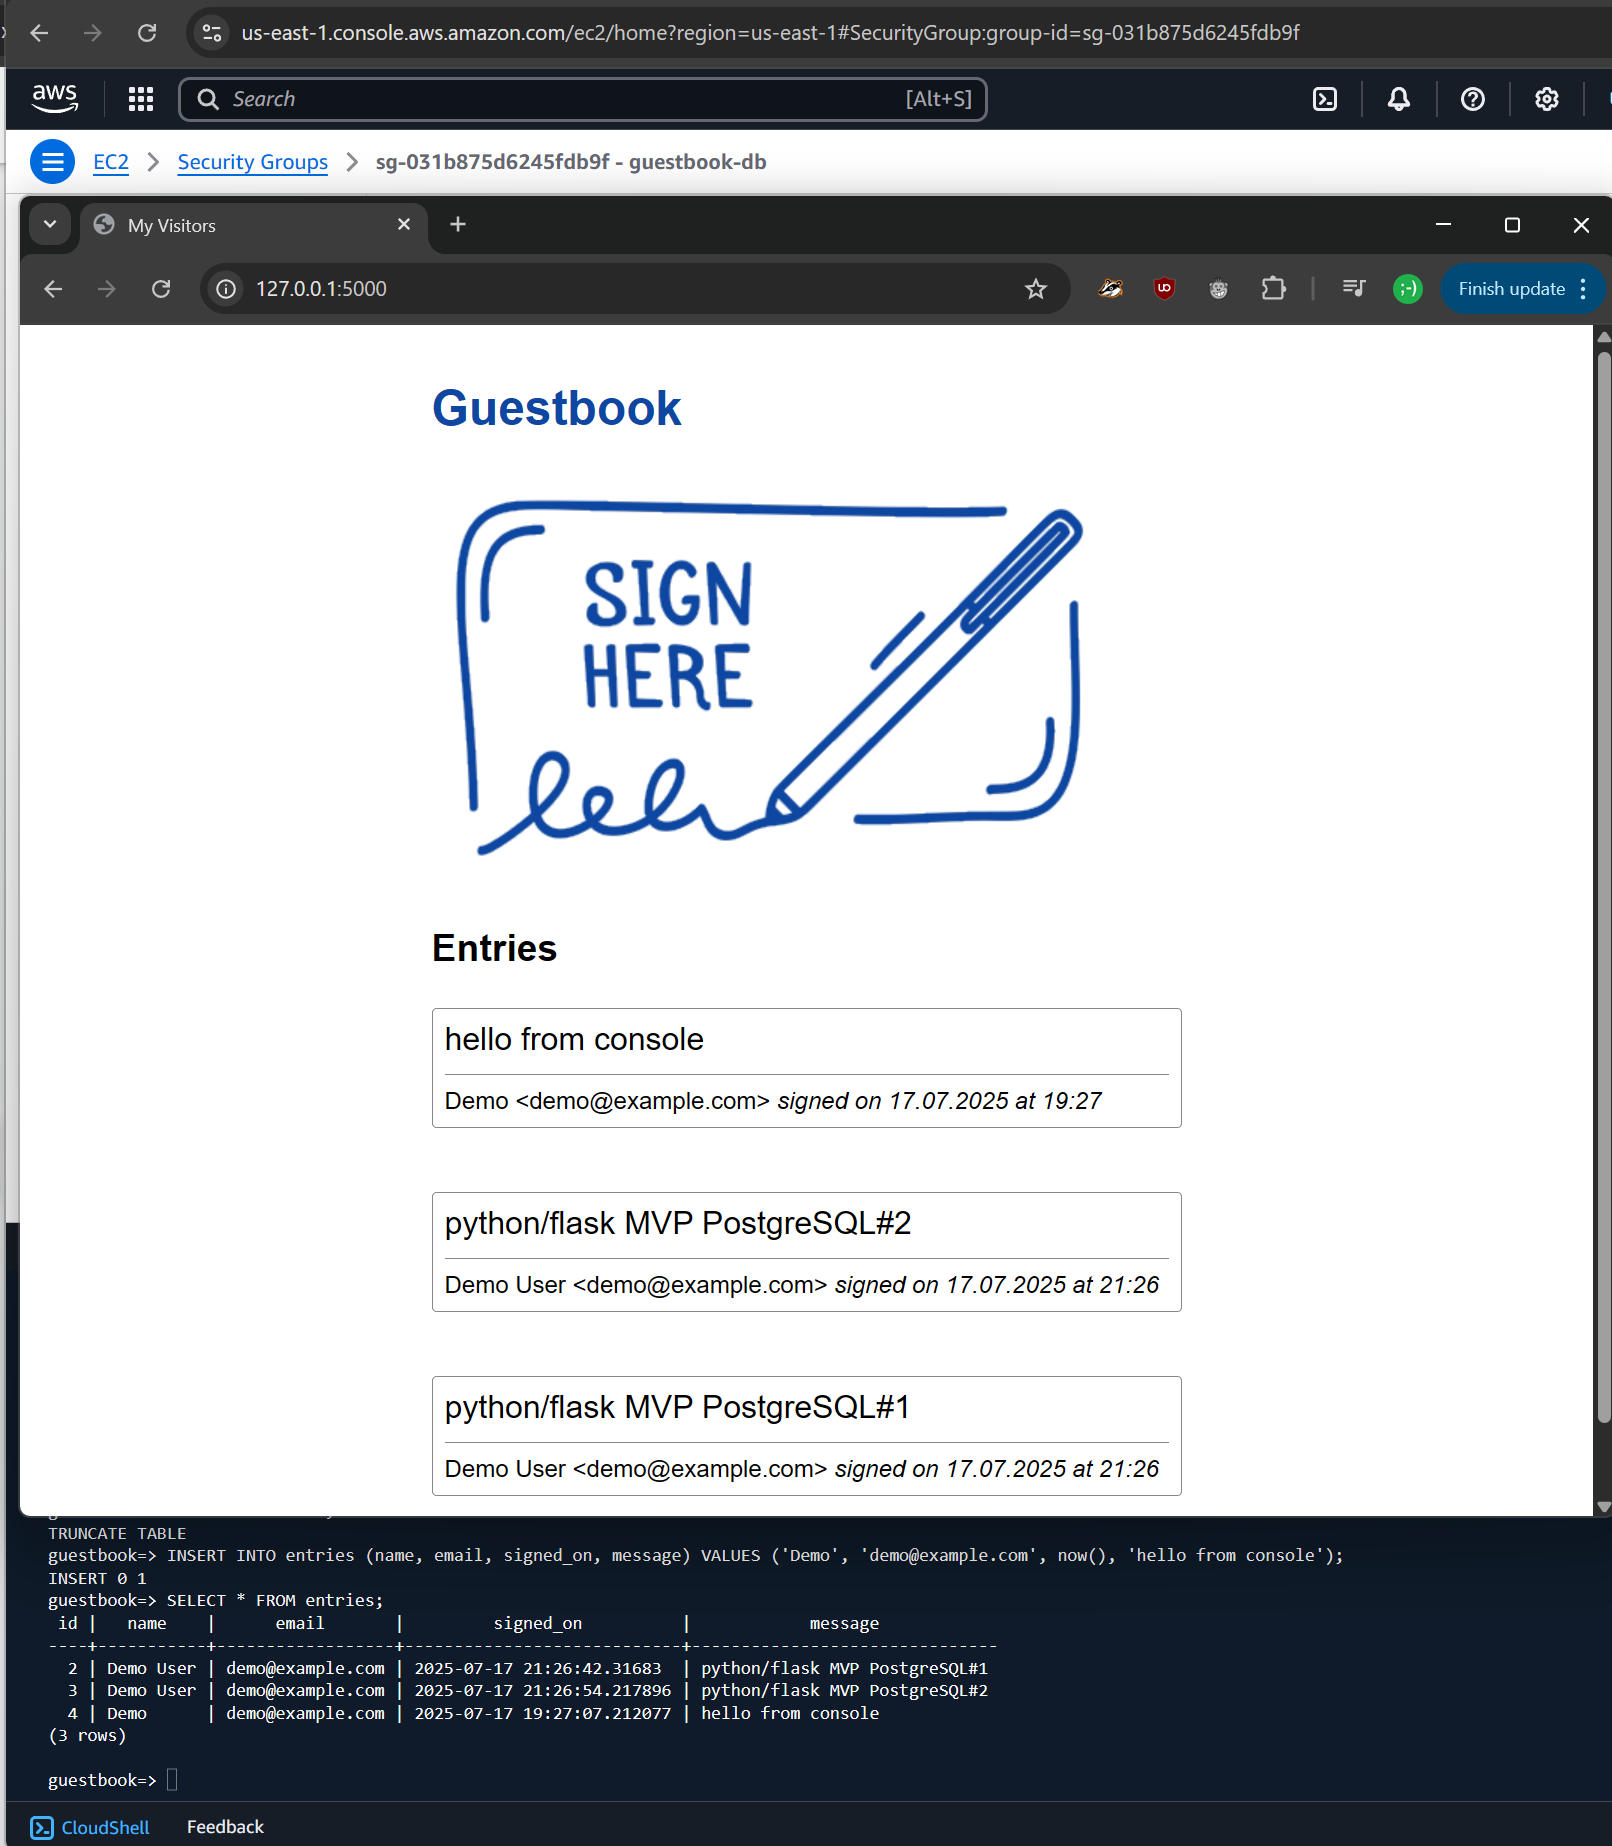Open the Finish update three-dot menu
Image resolution: width=1612 pixels, height=1846 pixels.
1583,289
